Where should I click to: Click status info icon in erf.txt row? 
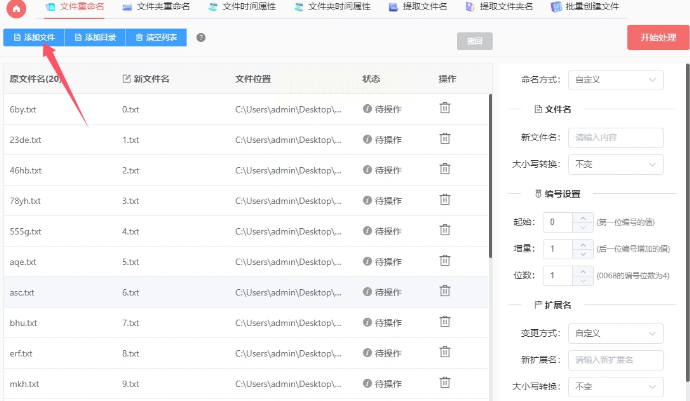(x=367, y=353)
